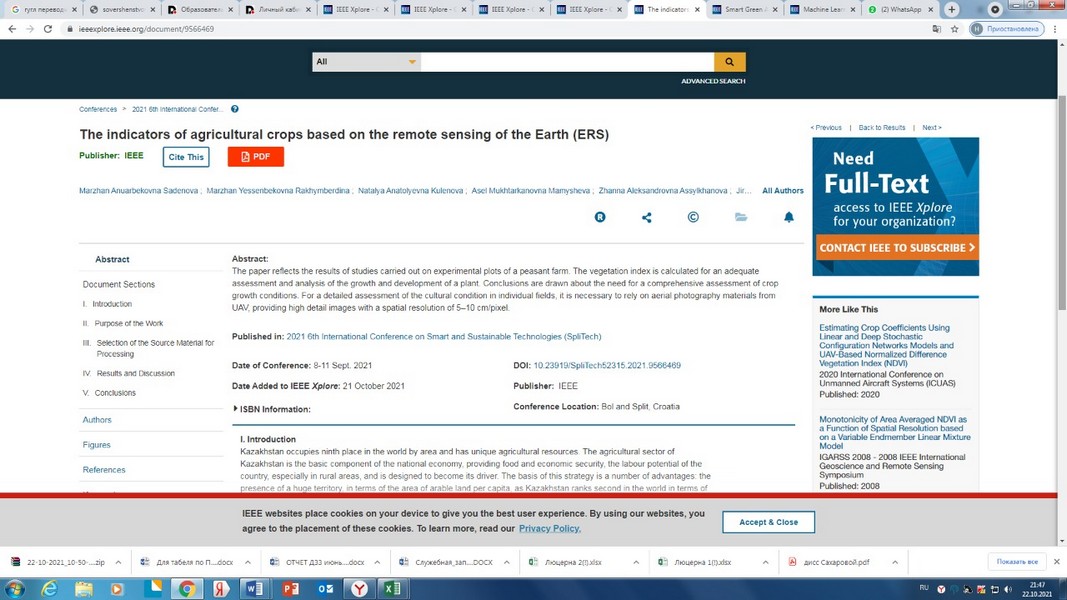This screenshot has height=600, width=1067.
Task: Expand the ISBN Information section
Action: coord(272,409)
